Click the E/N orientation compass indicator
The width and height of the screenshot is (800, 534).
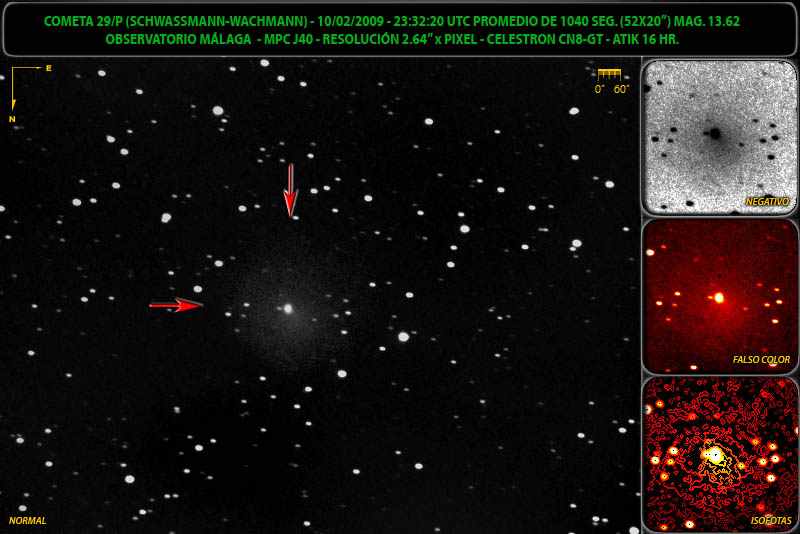click(x=31, y=93)
